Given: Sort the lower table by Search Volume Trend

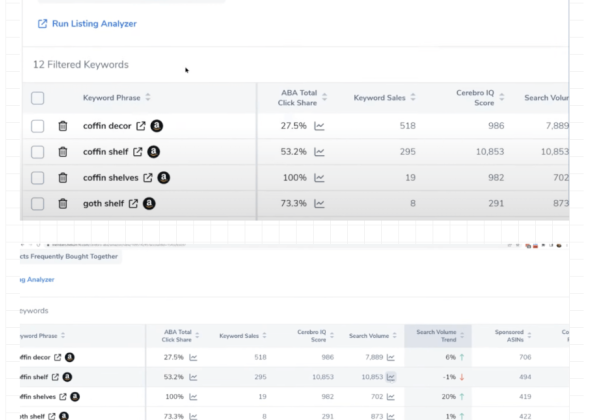Looking at the screenshot, I should tap(462, 335).
